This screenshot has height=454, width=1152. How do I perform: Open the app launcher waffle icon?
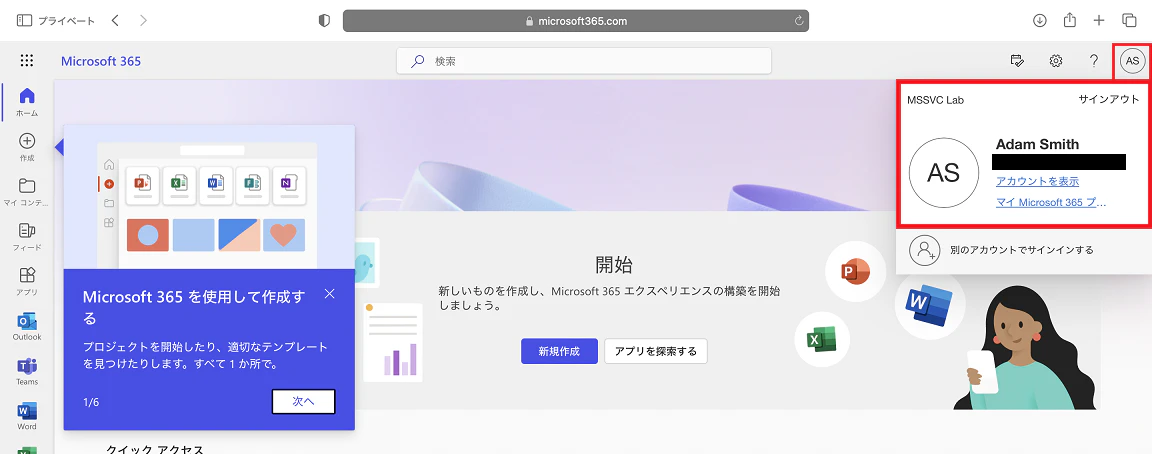pyautogui.click(x=26, y=61)
